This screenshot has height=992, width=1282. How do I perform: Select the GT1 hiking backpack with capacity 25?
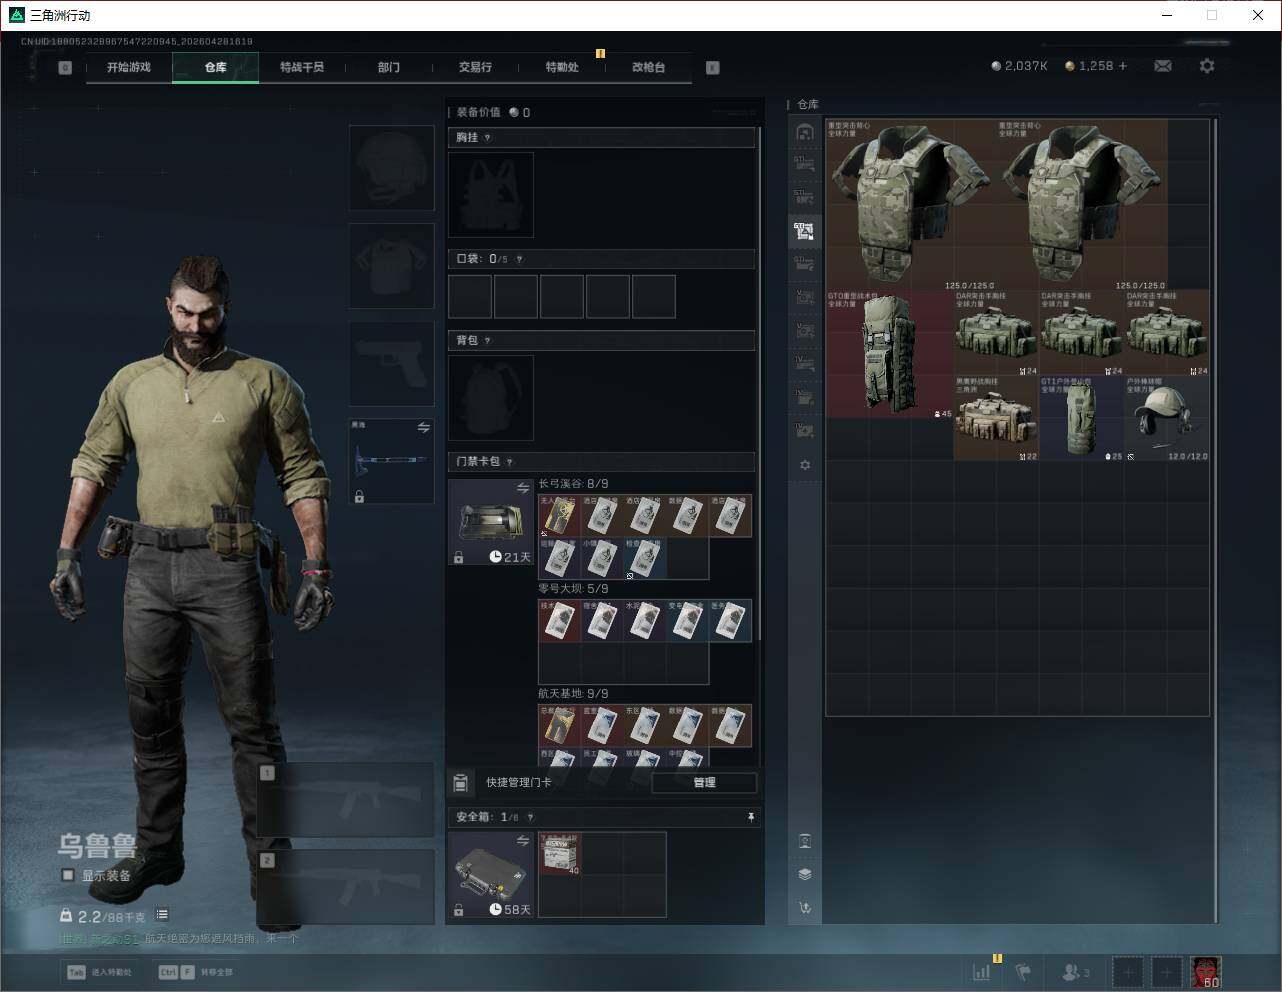[1082, 418]
